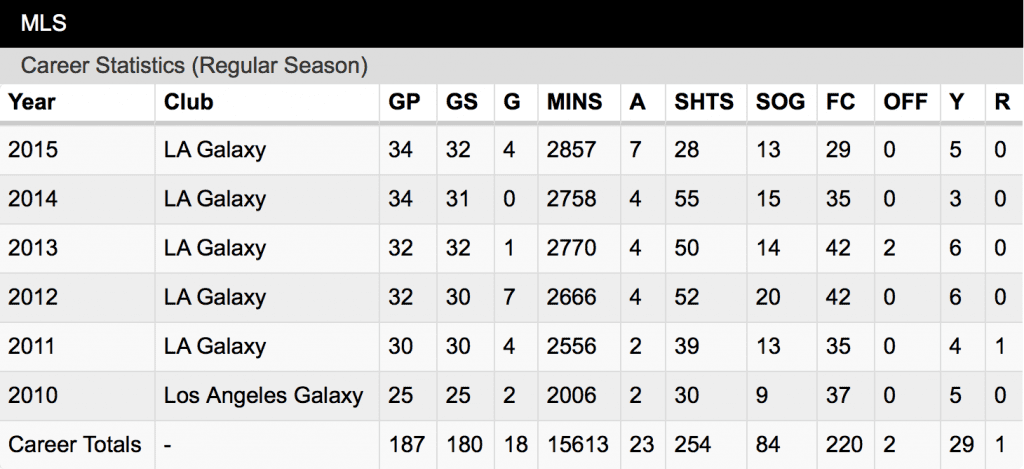Click the SOG column header

[x=780, y=102]
